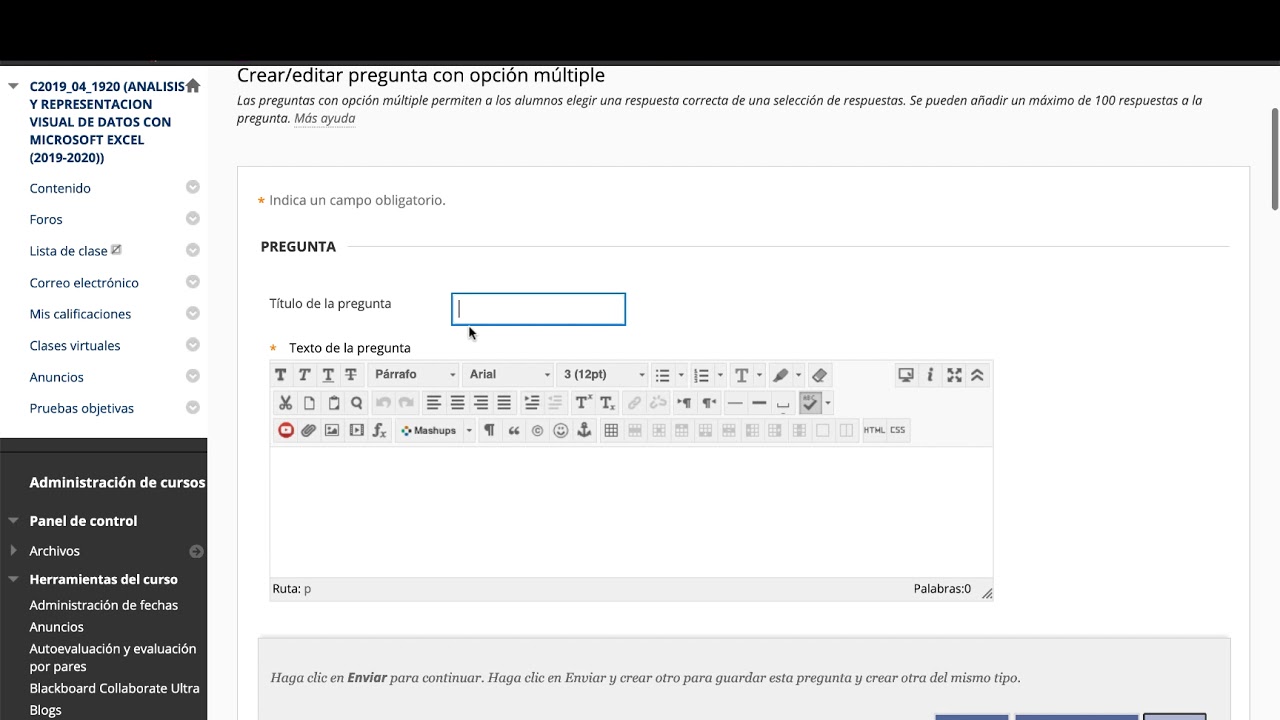
Task: Collapse the Herramientas del curso section
Action: point(14,579)
